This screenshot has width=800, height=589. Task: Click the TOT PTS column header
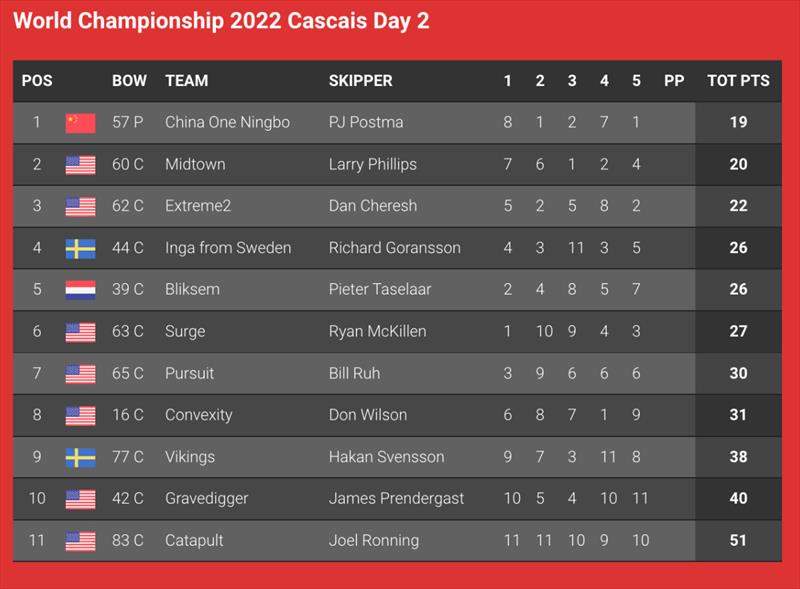point(738,81)
